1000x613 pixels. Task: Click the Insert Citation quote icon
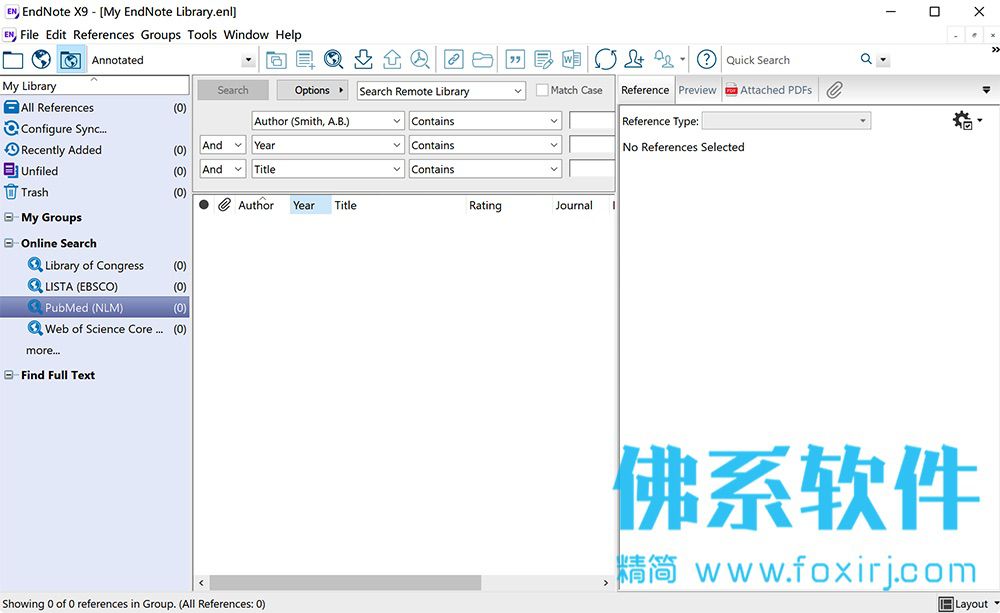(515, 59)
